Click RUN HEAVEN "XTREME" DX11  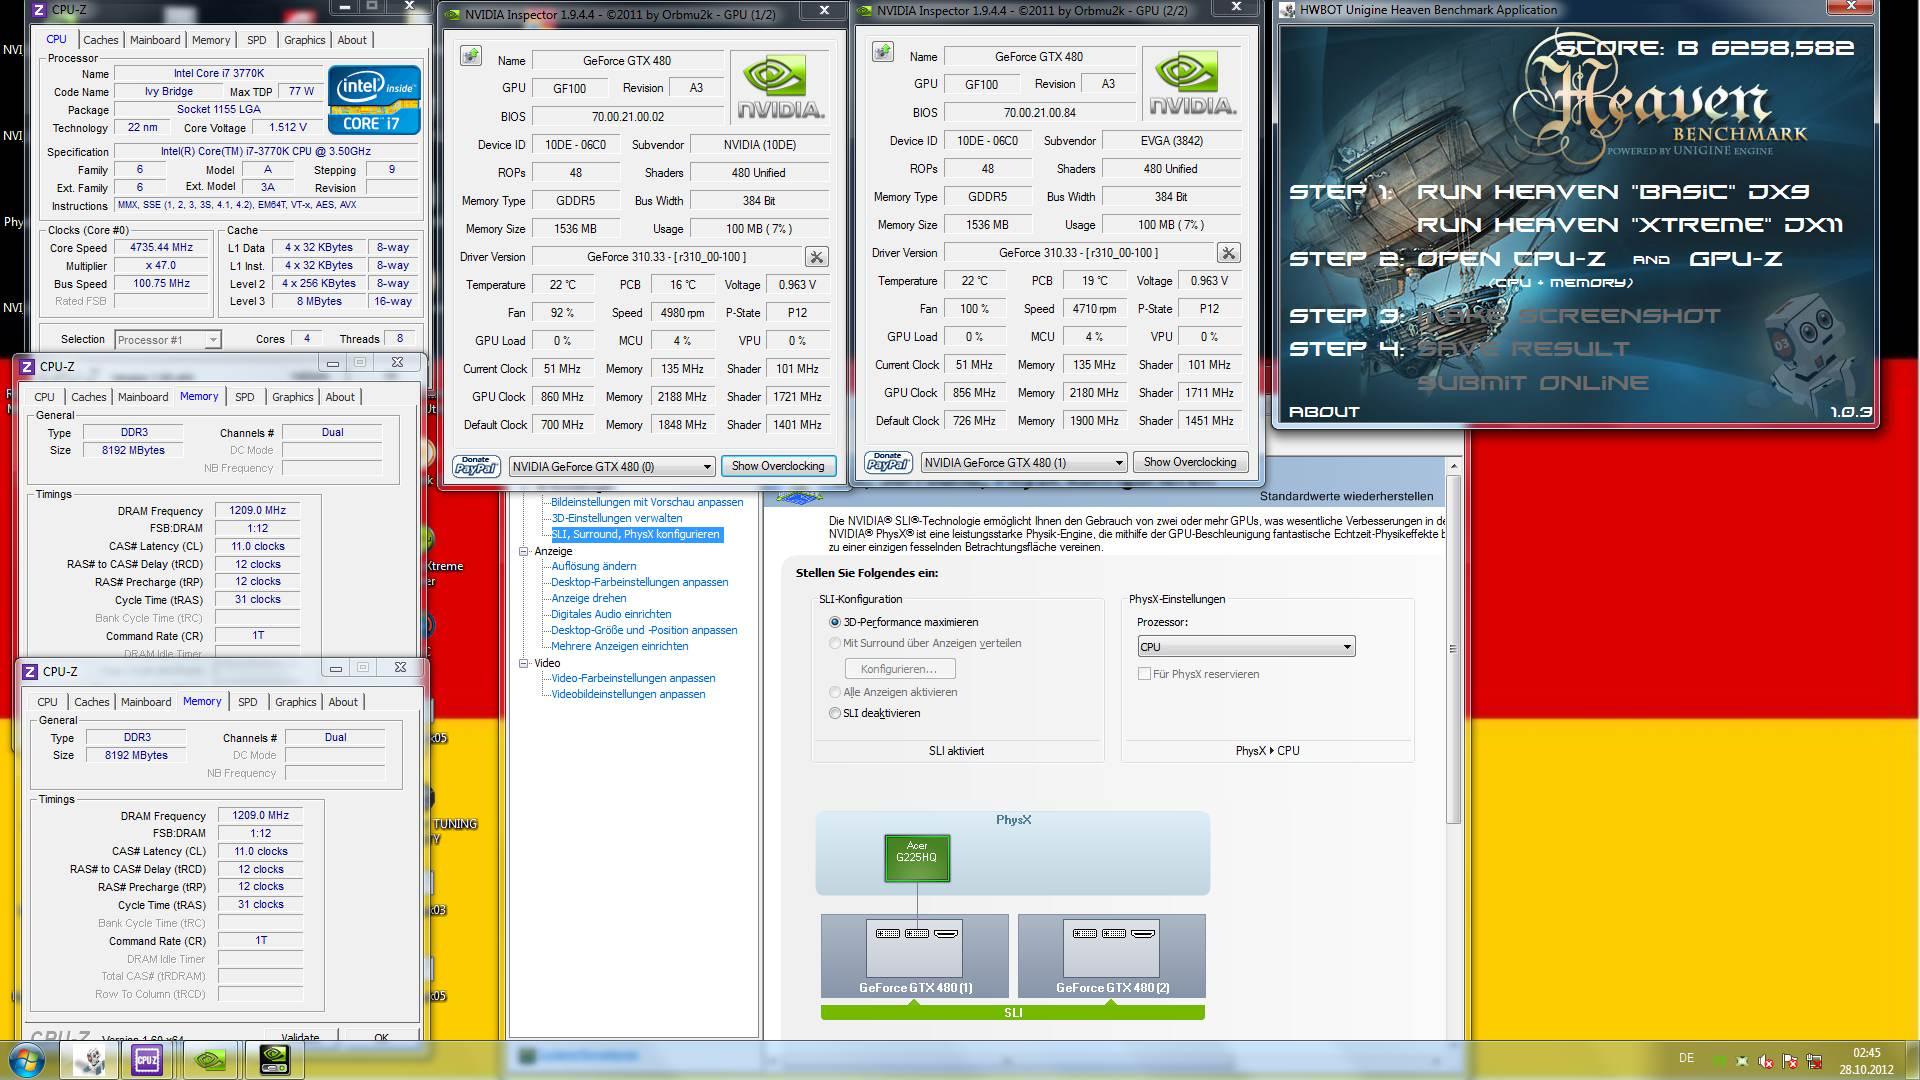[1630, 225]
